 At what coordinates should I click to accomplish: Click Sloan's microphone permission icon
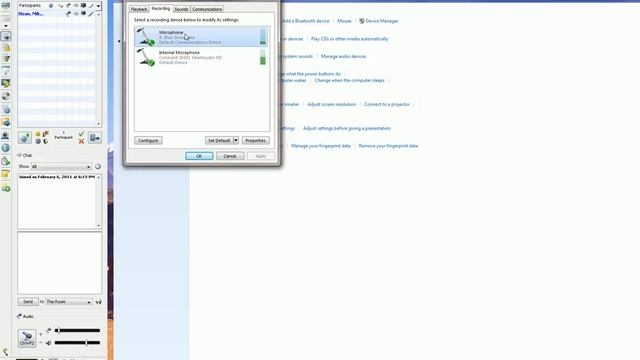point(68,14)
